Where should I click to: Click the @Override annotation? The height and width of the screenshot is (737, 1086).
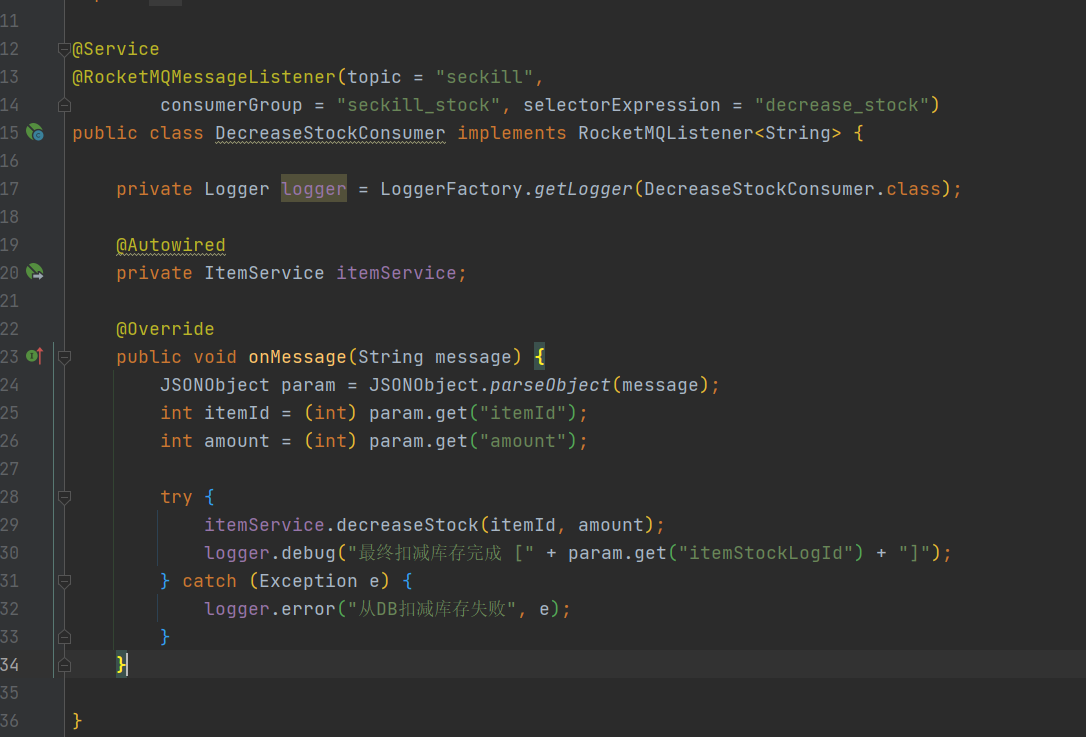pos(165,329)
